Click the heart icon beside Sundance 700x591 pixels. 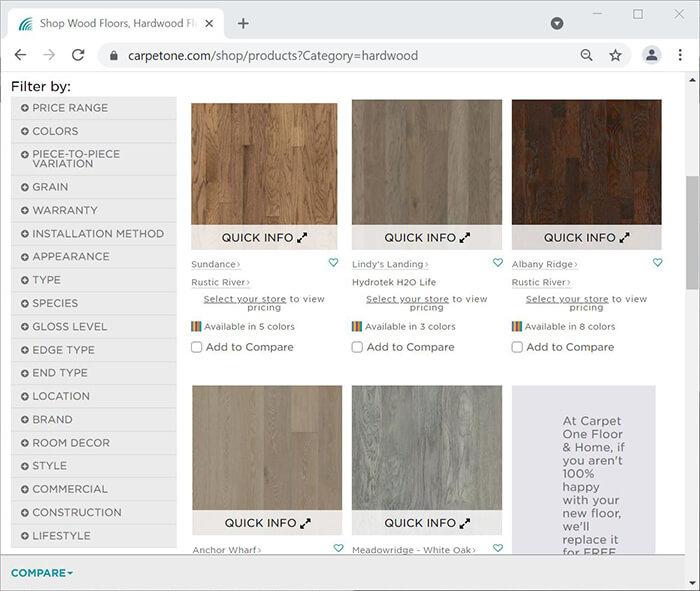[x=333, y=264]
